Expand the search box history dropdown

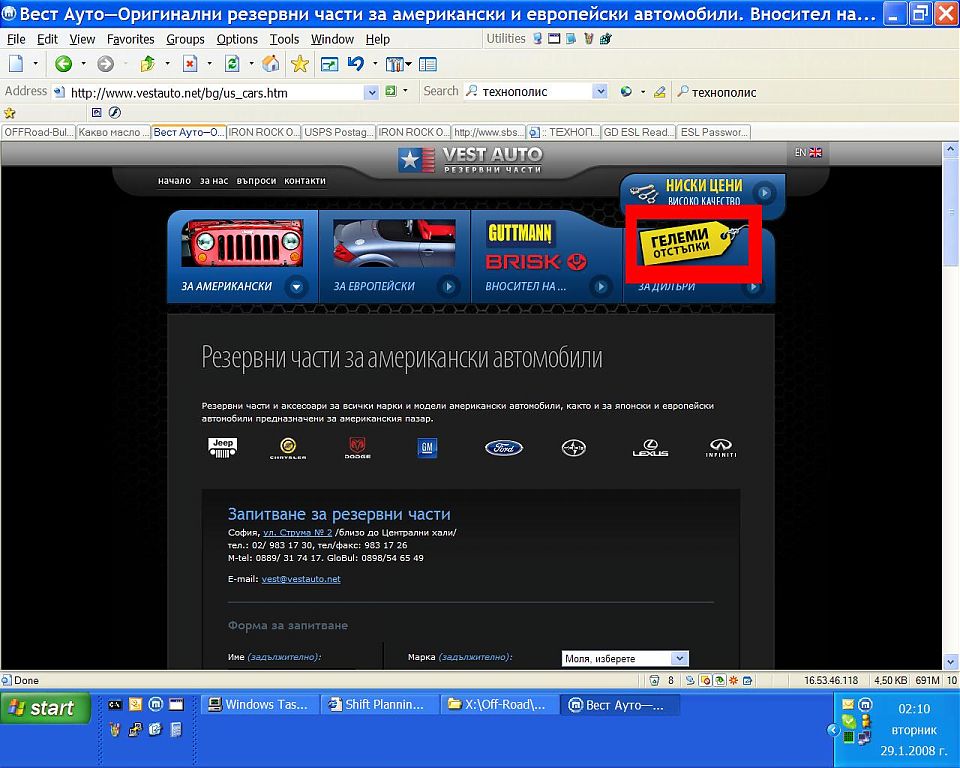point(601,92)
